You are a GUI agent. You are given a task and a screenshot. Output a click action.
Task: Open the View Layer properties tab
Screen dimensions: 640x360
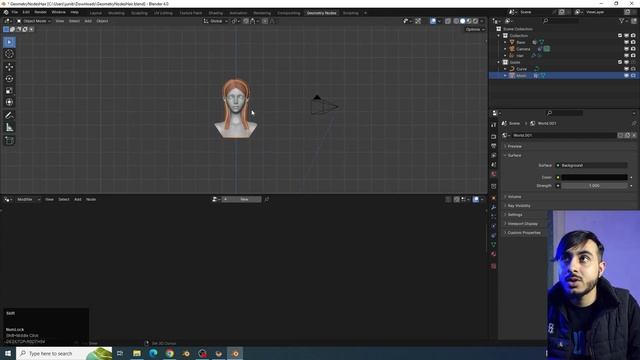point(493,155)
